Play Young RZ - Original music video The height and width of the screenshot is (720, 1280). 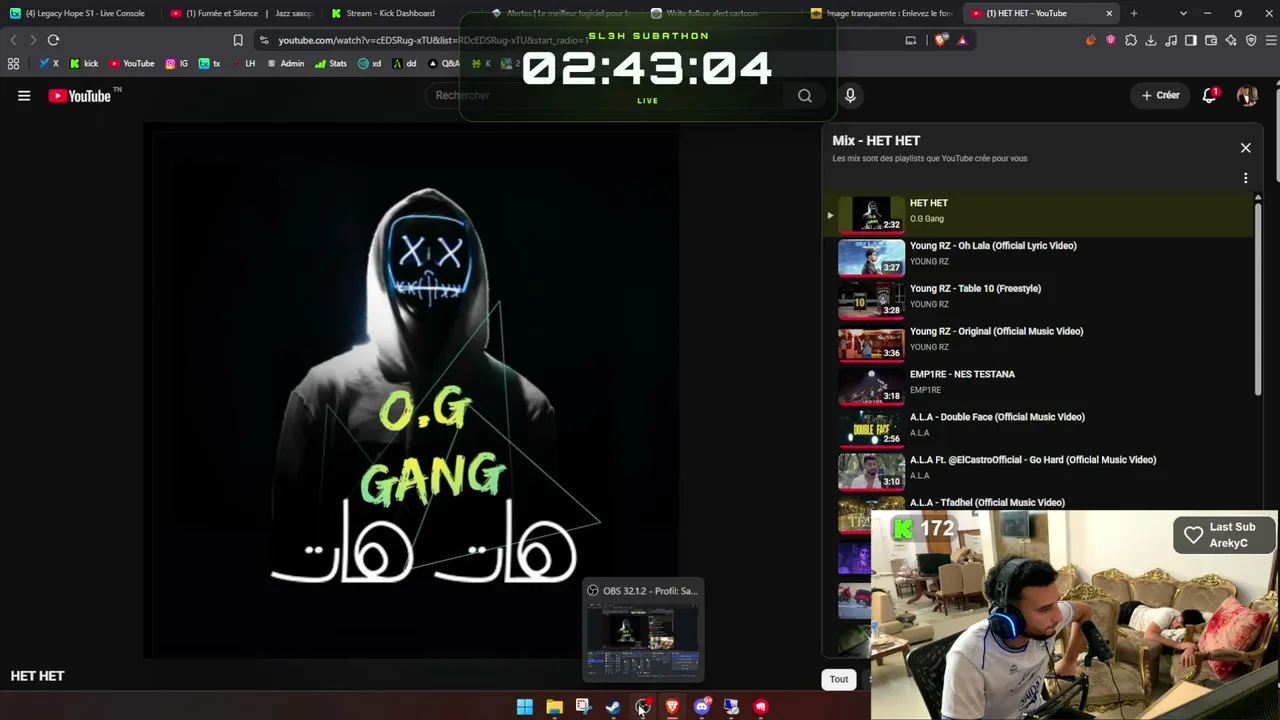click(1040, 343)
